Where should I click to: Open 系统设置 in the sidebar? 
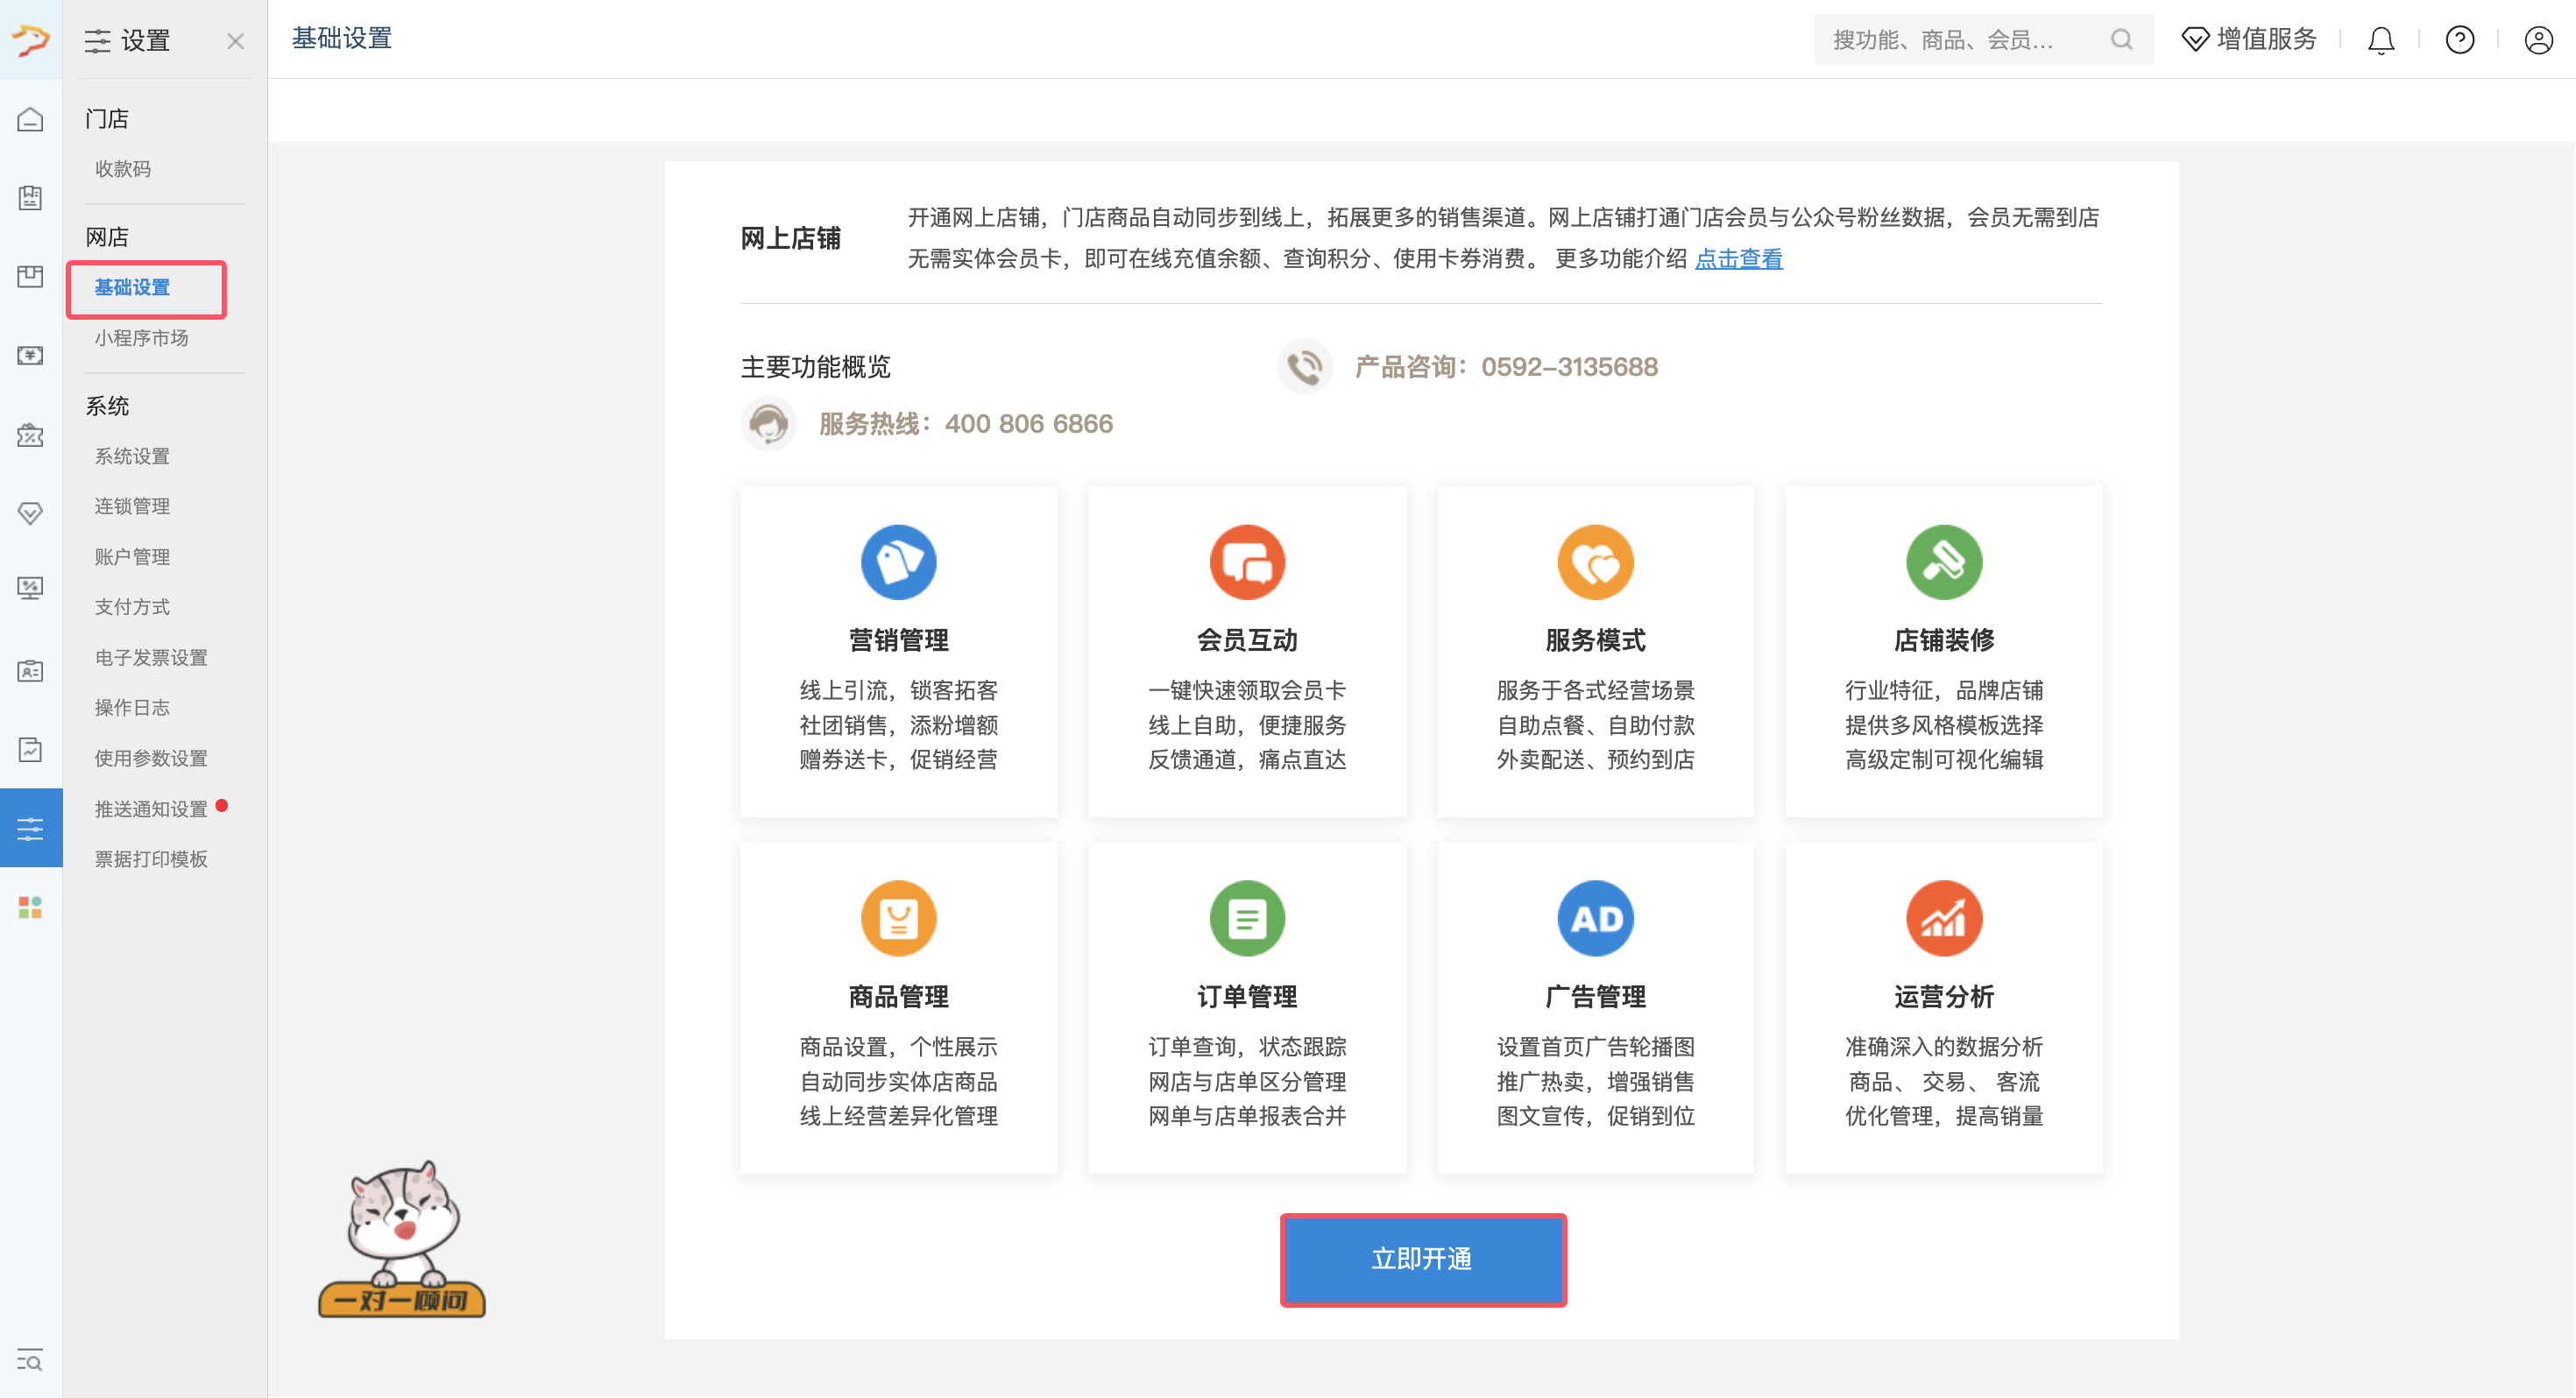[x=132, y=456]
